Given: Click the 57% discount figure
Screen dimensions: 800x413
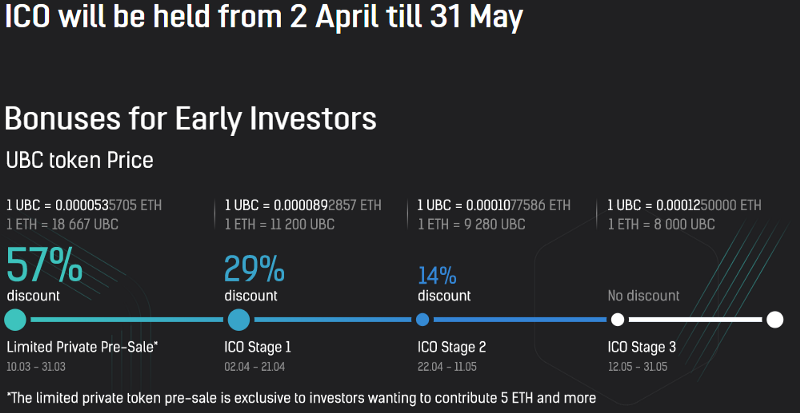Looking at the screenshot, I should (x=44, y=265).
